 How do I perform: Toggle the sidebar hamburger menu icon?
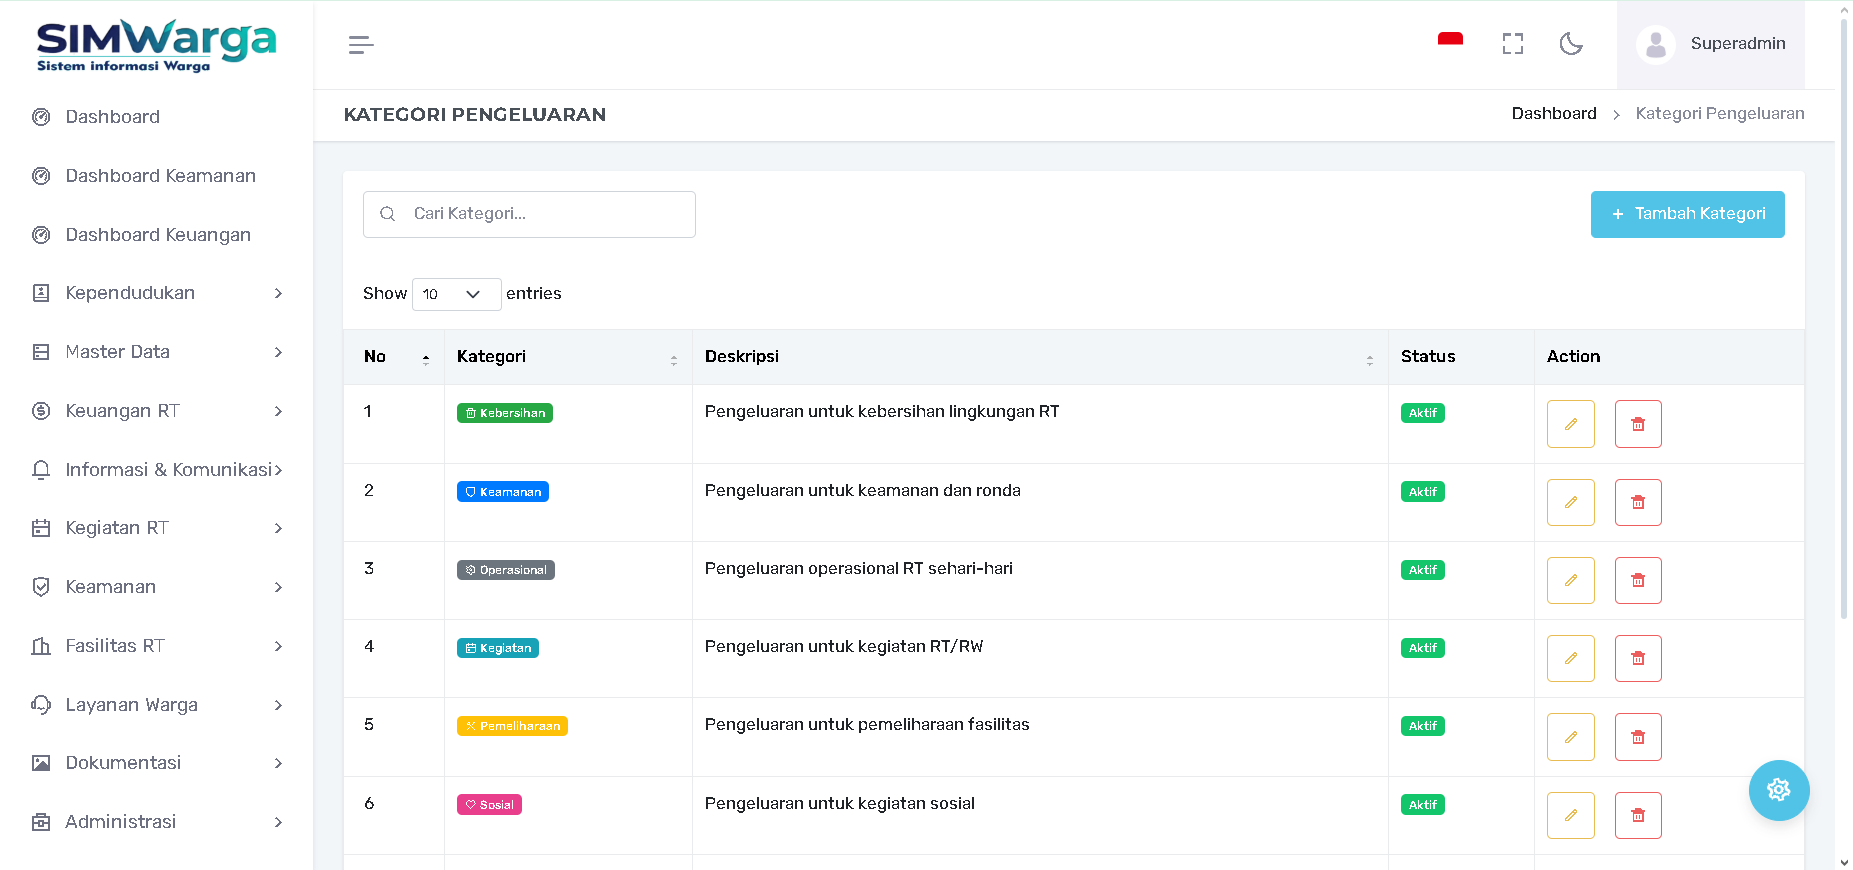coord(361,45)
